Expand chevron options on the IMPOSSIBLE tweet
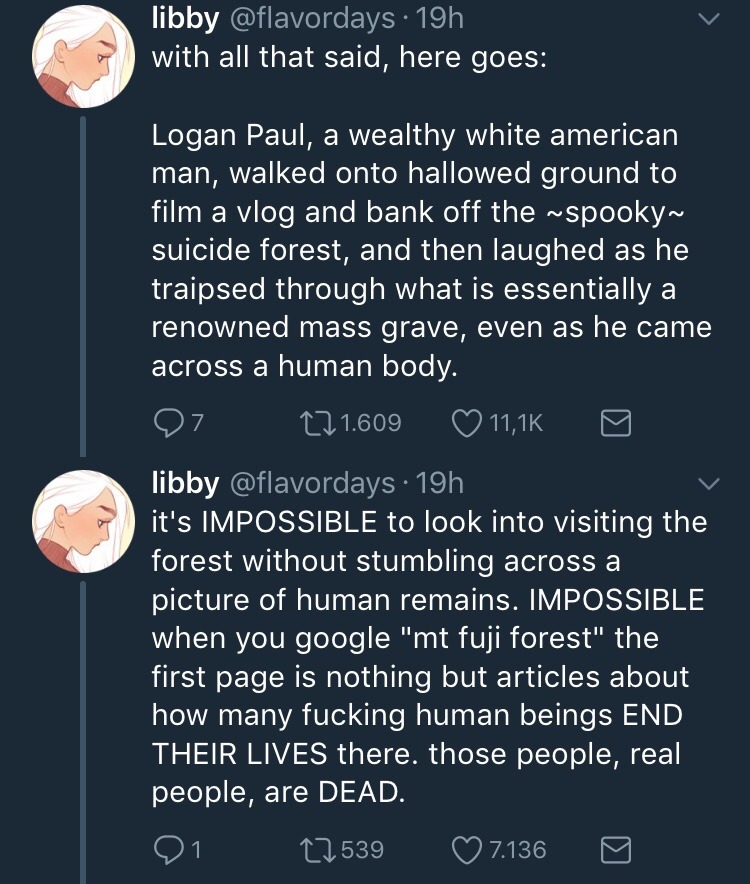750x884 pixels. 707,484
